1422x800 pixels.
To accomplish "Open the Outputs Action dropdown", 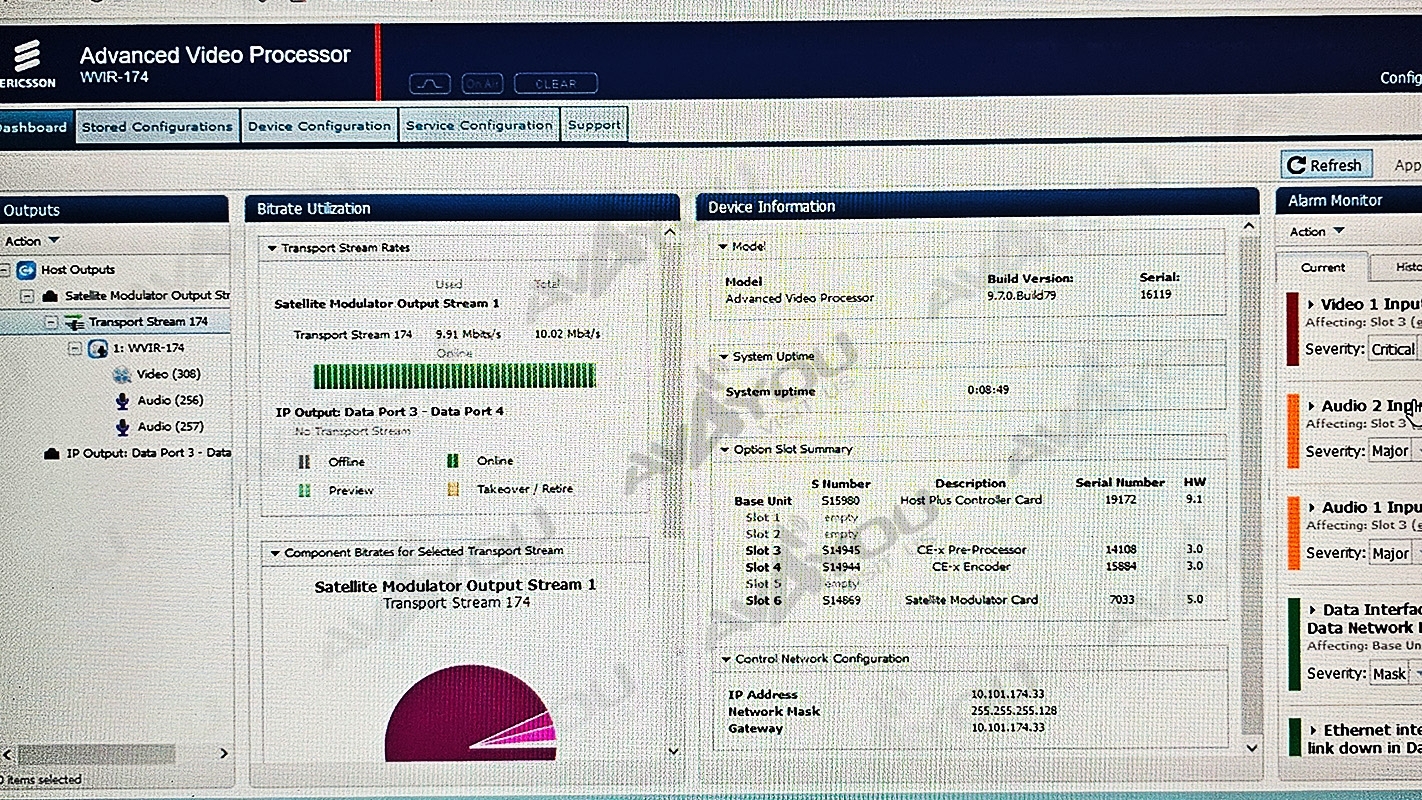I will point(32,241).
